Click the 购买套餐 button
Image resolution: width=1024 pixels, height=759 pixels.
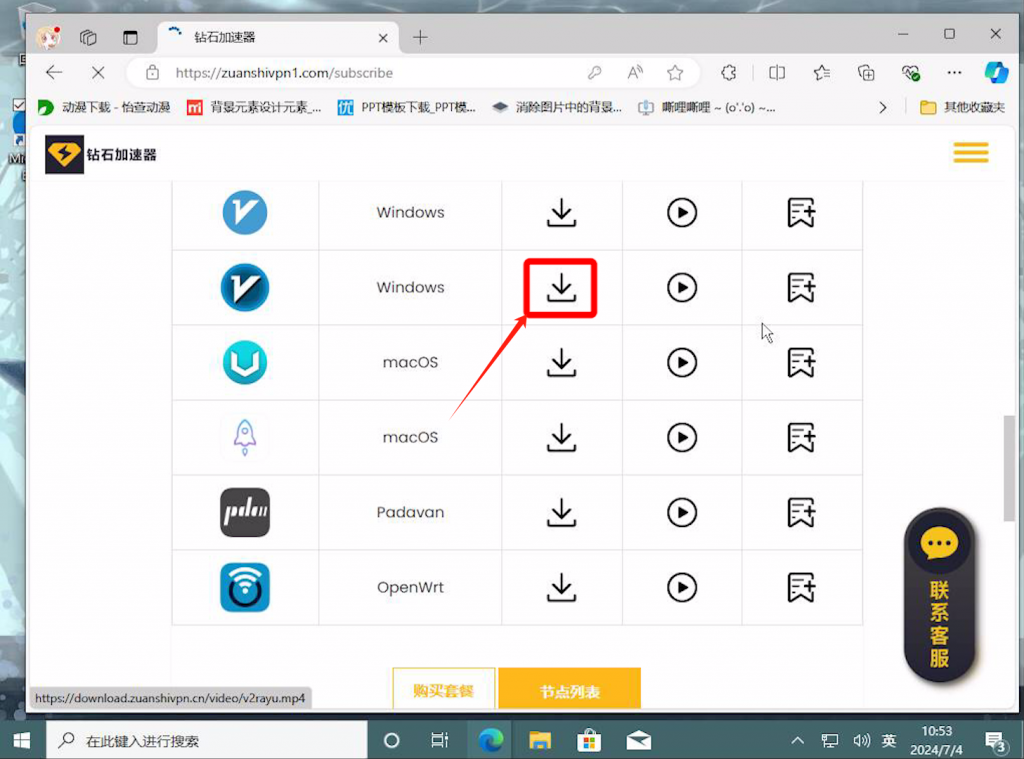(x=443, y=689)
